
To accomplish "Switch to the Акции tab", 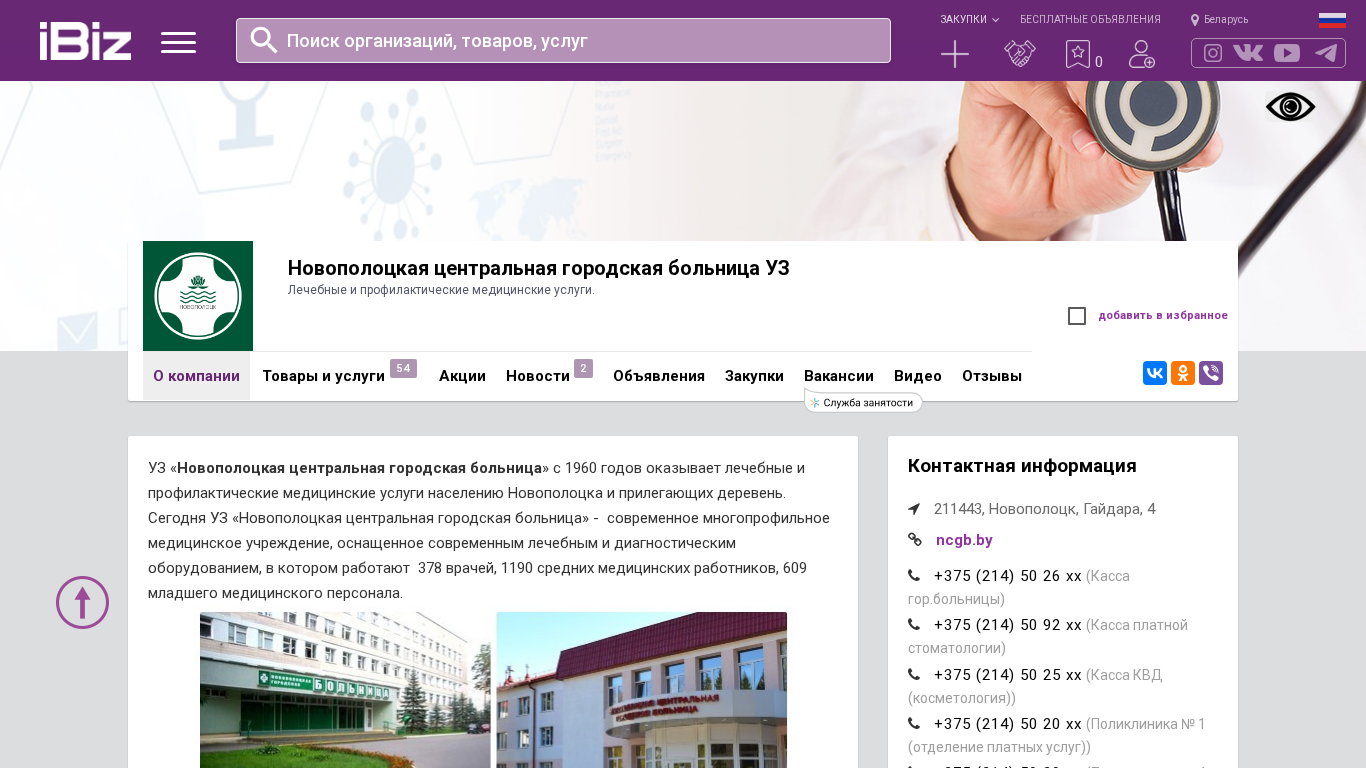I will (x=462, y=376).
